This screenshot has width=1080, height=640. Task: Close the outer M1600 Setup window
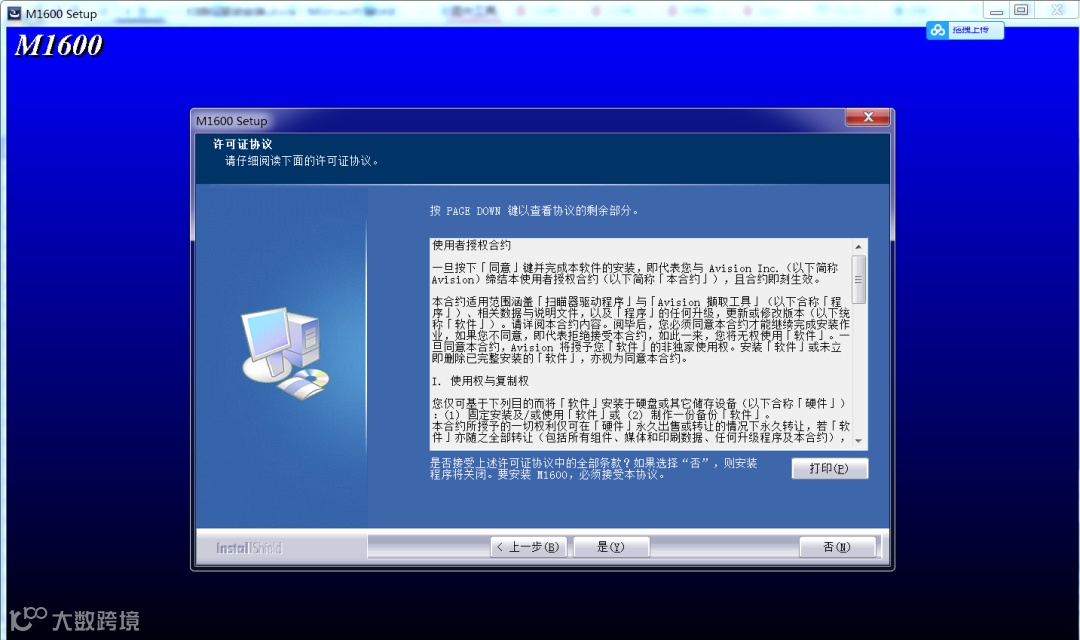tap(1057, 10)
